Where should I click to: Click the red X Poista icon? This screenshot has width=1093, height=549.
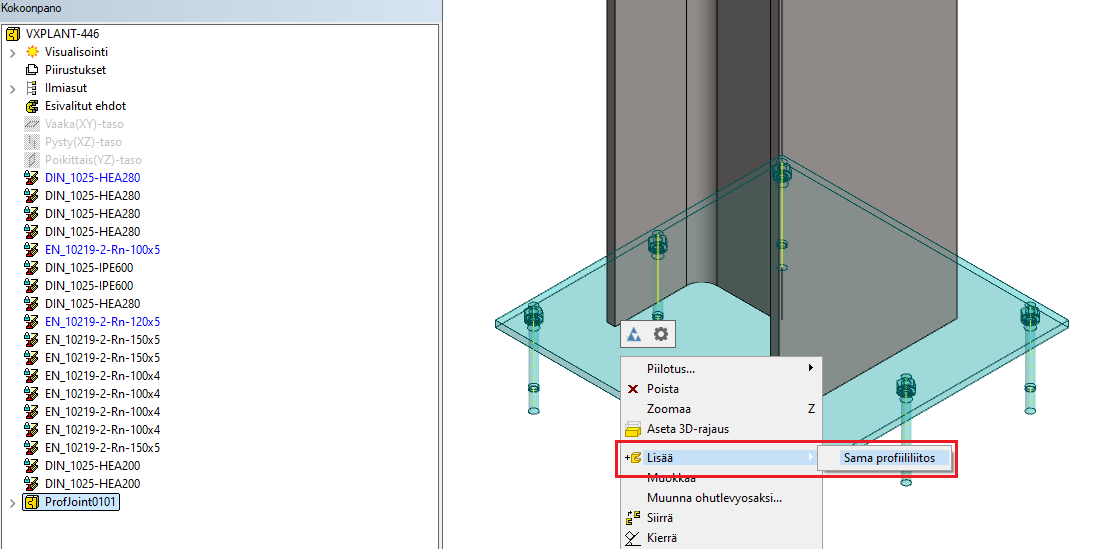pos(632,389)
